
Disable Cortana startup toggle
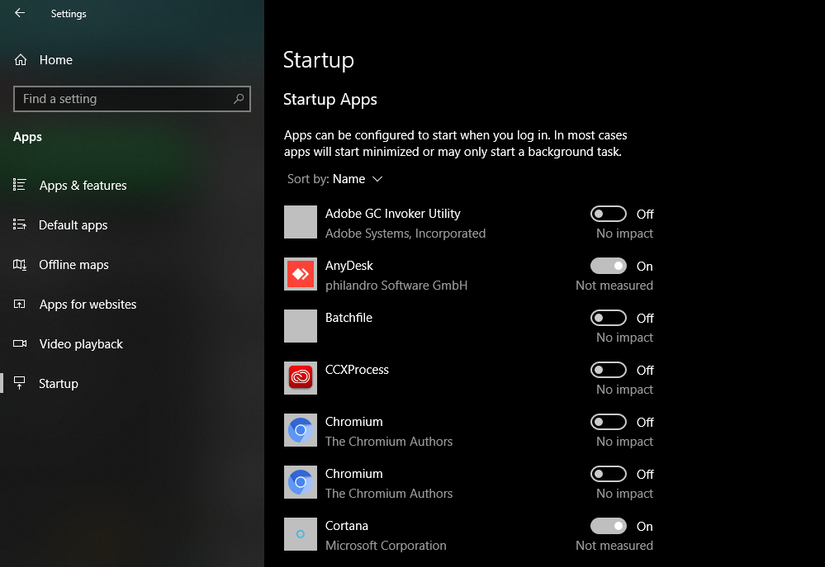(608, 526)
